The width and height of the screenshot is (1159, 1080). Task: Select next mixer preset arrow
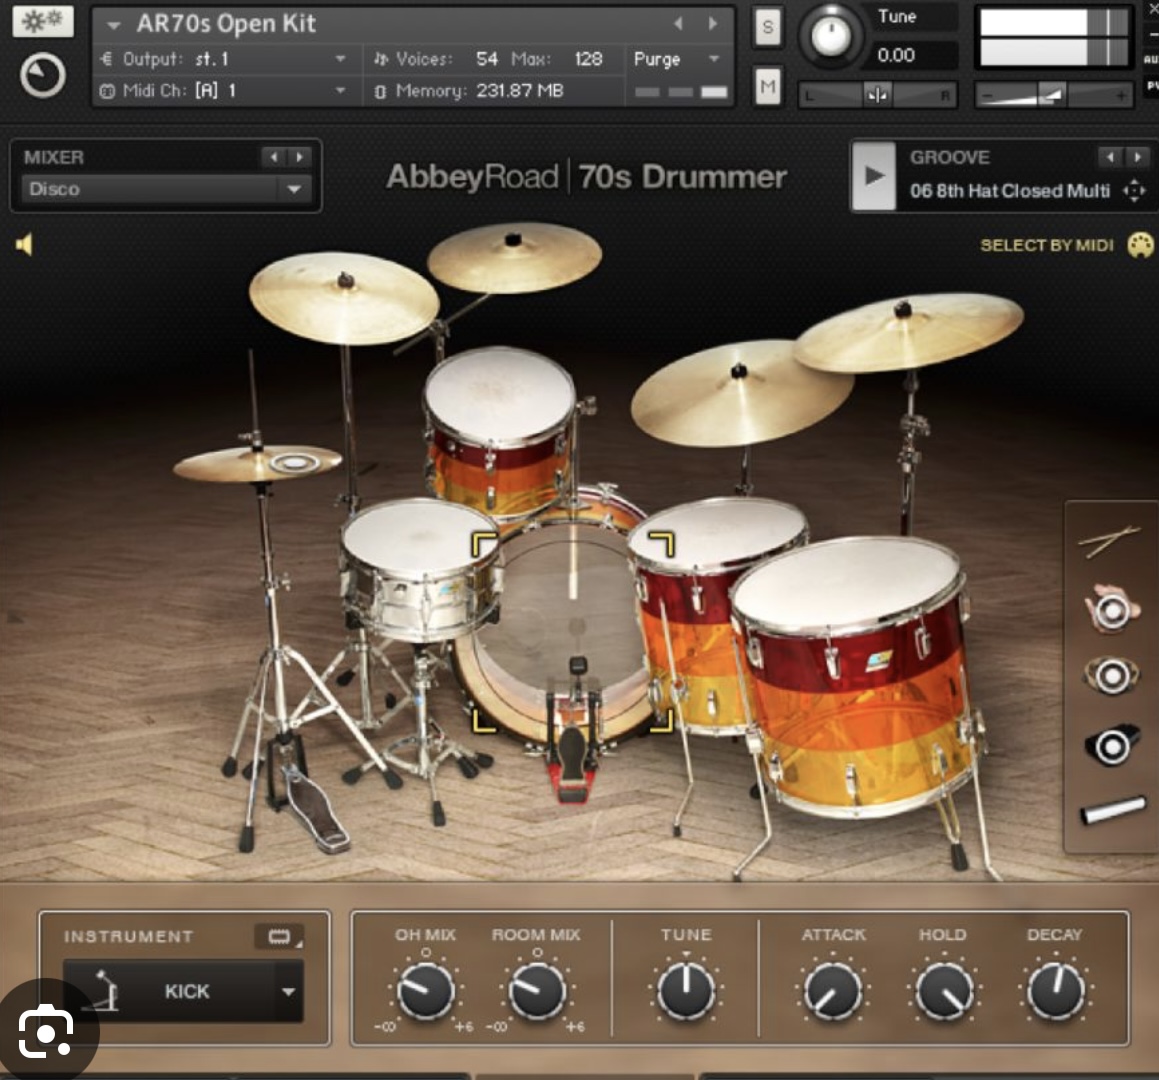tap(299, 157)
